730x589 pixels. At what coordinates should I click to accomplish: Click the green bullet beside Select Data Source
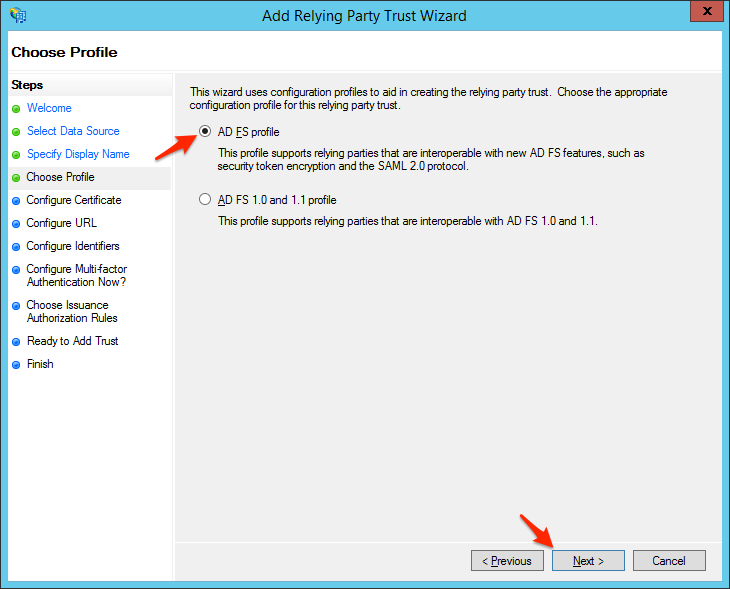pos(16,131)
